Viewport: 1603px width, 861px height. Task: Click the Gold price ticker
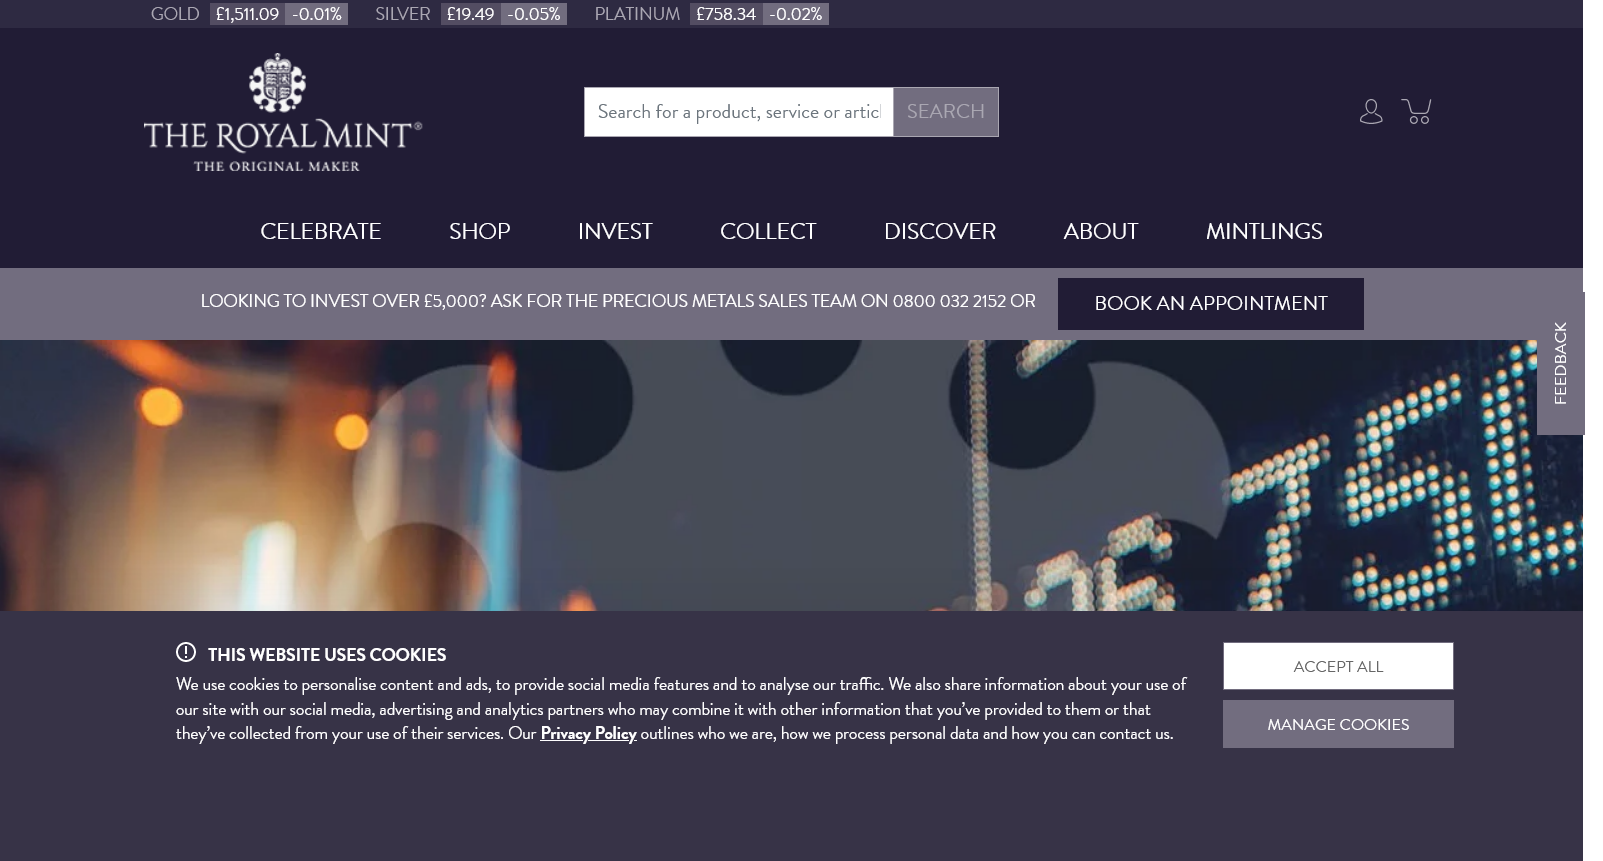coord(248,14)
